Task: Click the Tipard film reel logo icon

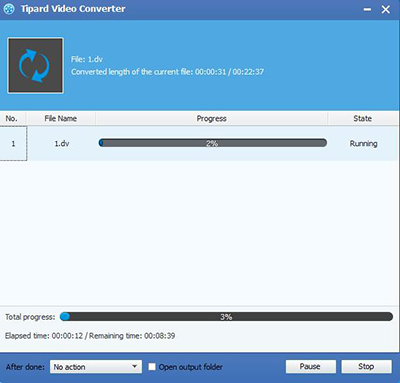Action: click(x=9, y=9)
